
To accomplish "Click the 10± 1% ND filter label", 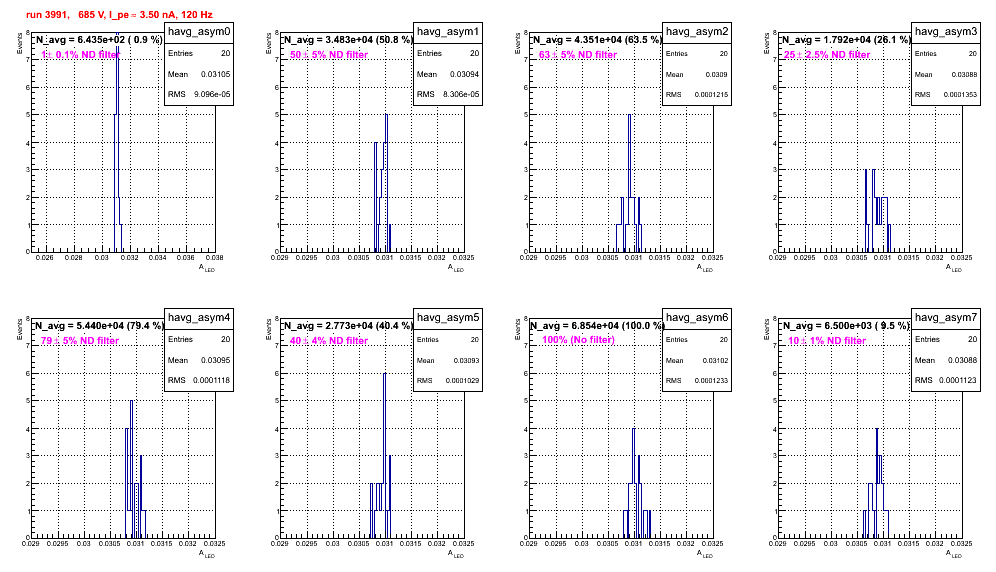I will [827, 341].
